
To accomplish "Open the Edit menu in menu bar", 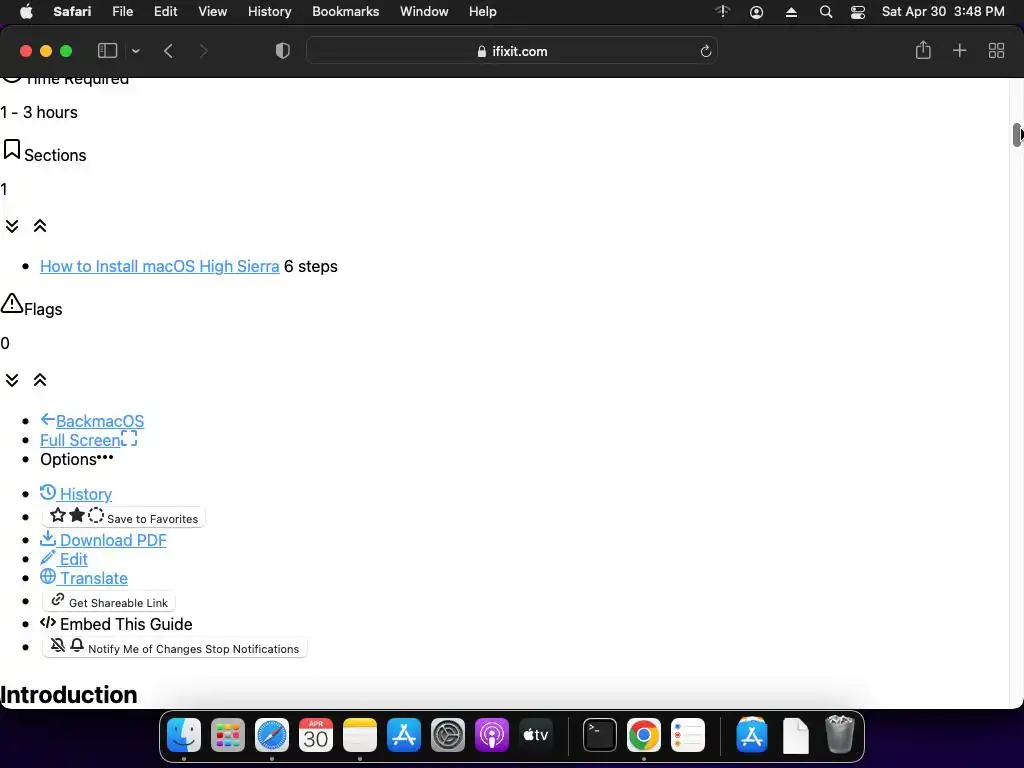I will (165, 12).
